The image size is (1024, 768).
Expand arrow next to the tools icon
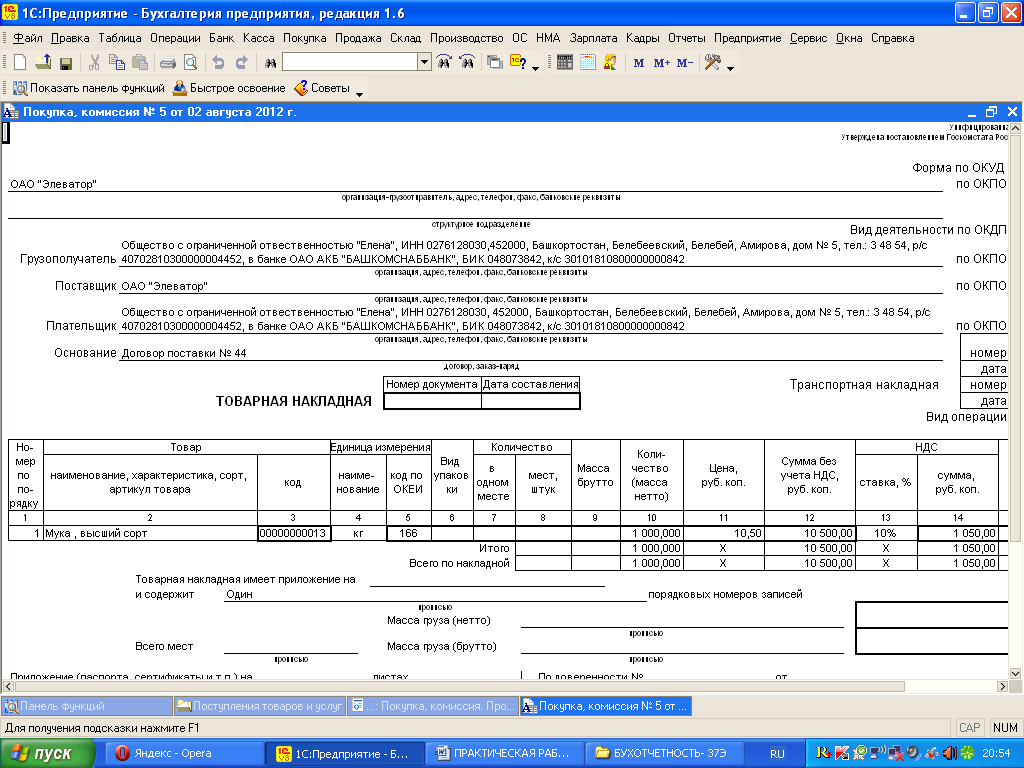[730, 67]
